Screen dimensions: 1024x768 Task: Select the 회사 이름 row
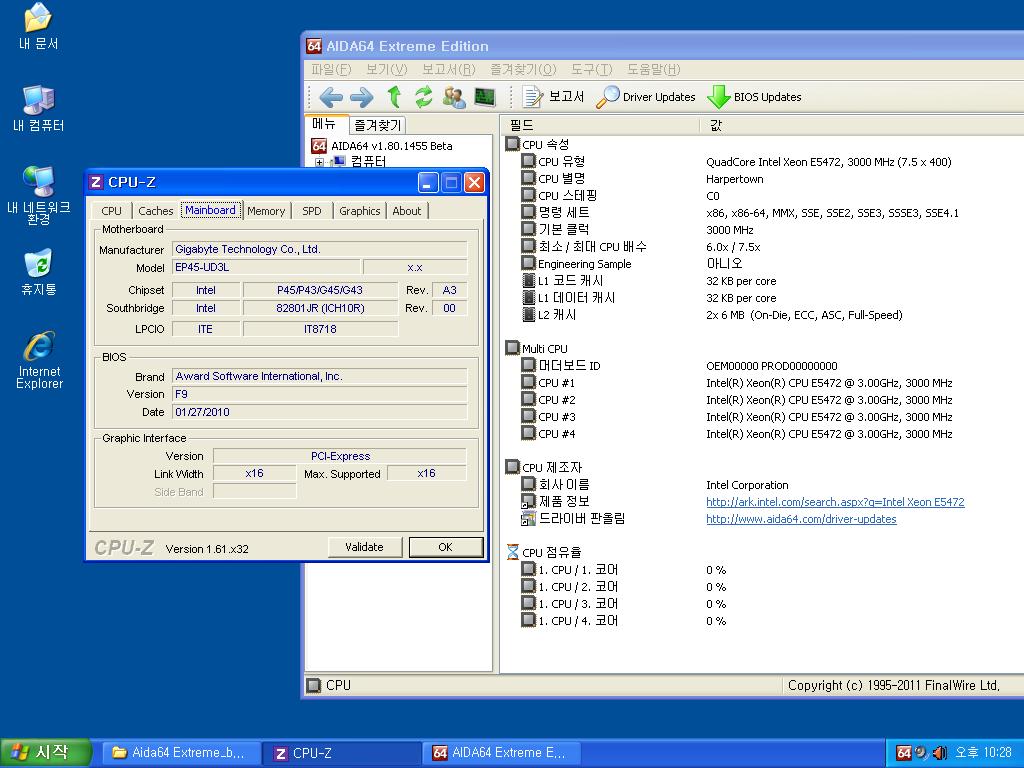pyautogui.click(x=654, y=485)
